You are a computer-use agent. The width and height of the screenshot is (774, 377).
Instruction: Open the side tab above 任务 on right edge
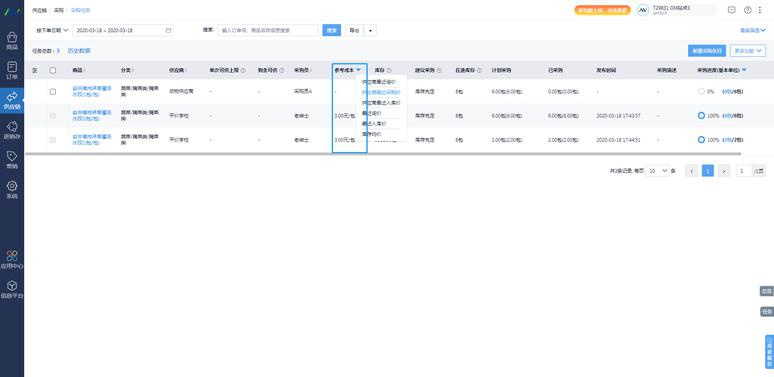click(x=767, y=291)
